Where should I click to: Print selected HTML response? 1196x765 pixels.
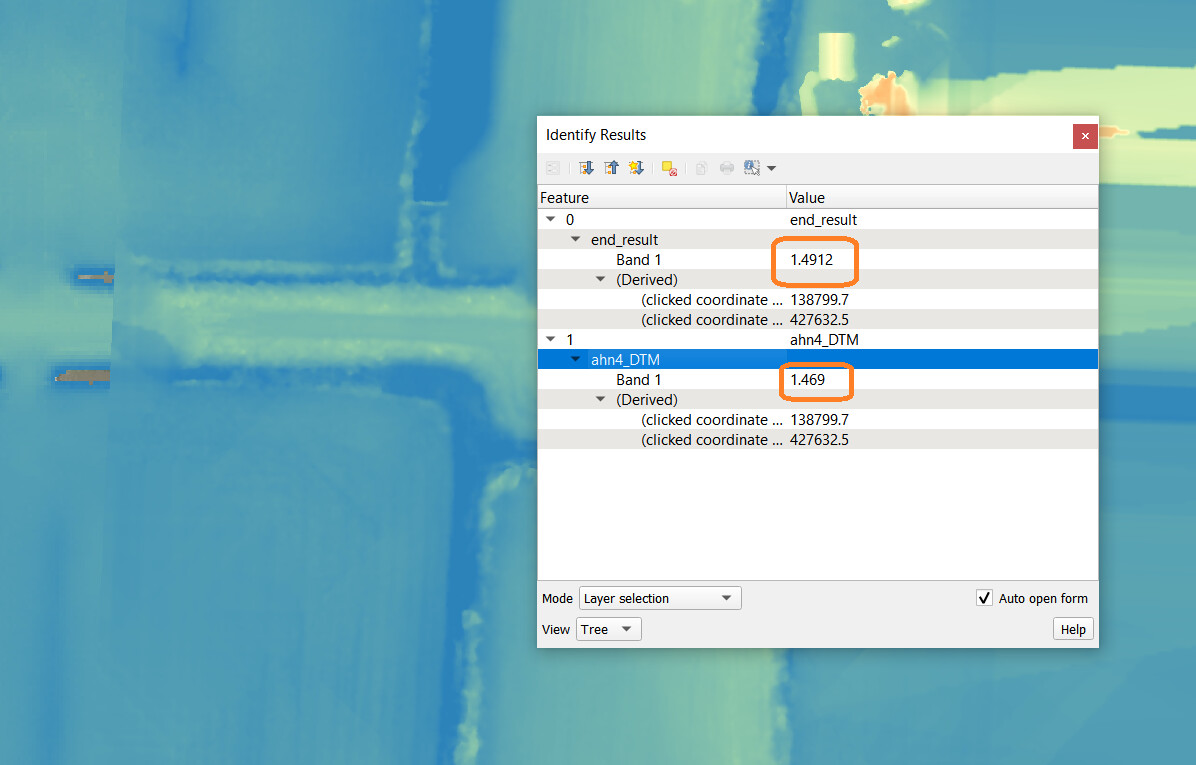pyautogui.click(x=726, y=168)
